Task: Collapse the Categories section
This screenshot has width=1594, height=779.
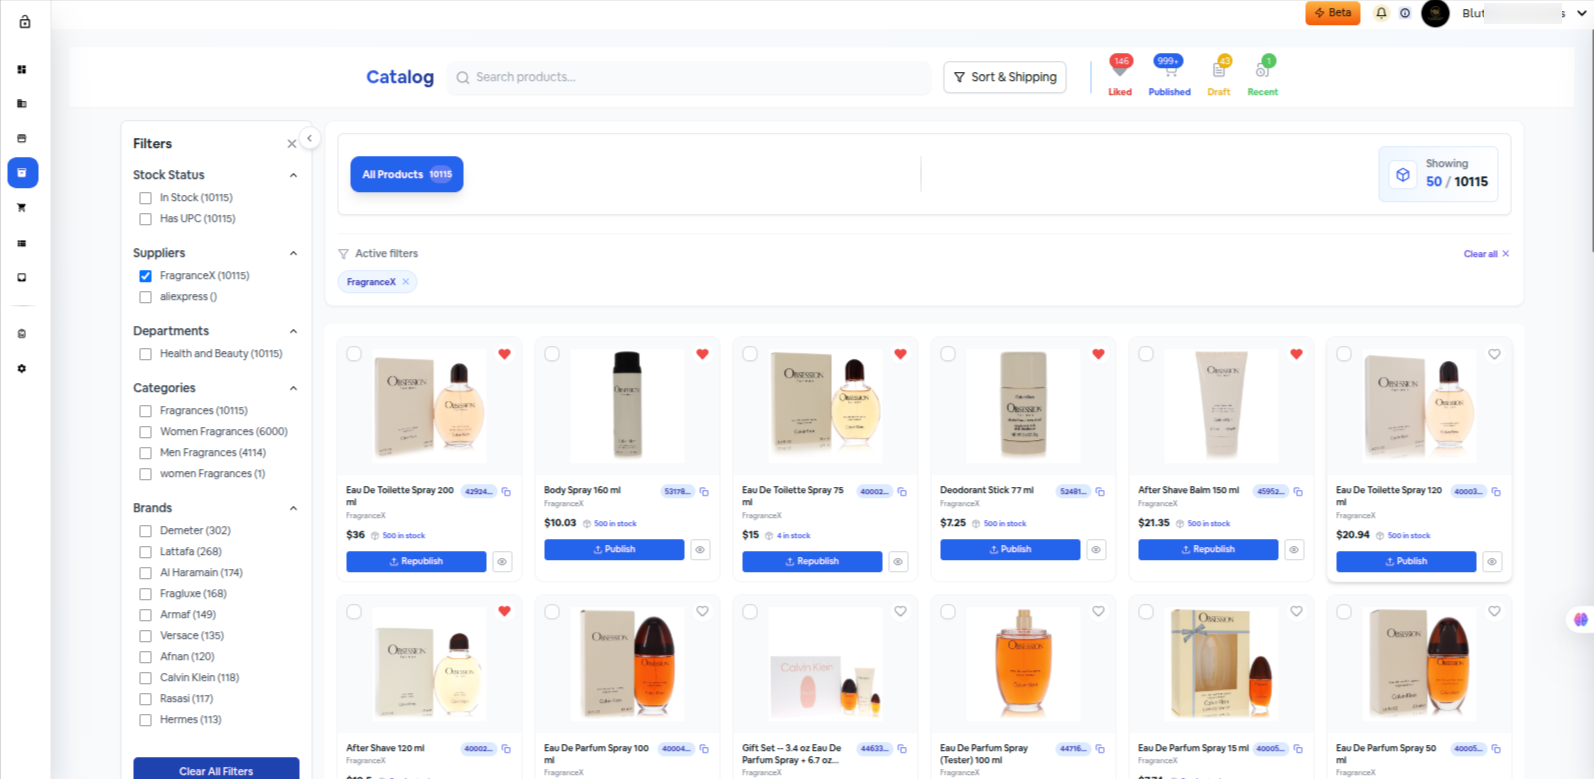Action: 293,388
